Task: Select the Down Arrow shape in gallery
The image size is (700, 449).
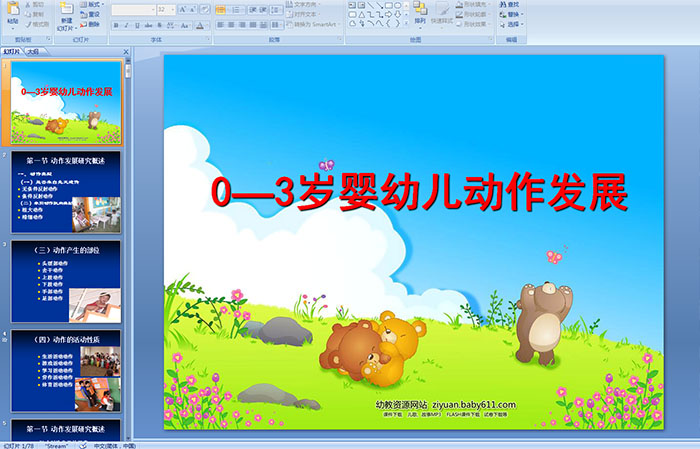Action: coord(397,14)
